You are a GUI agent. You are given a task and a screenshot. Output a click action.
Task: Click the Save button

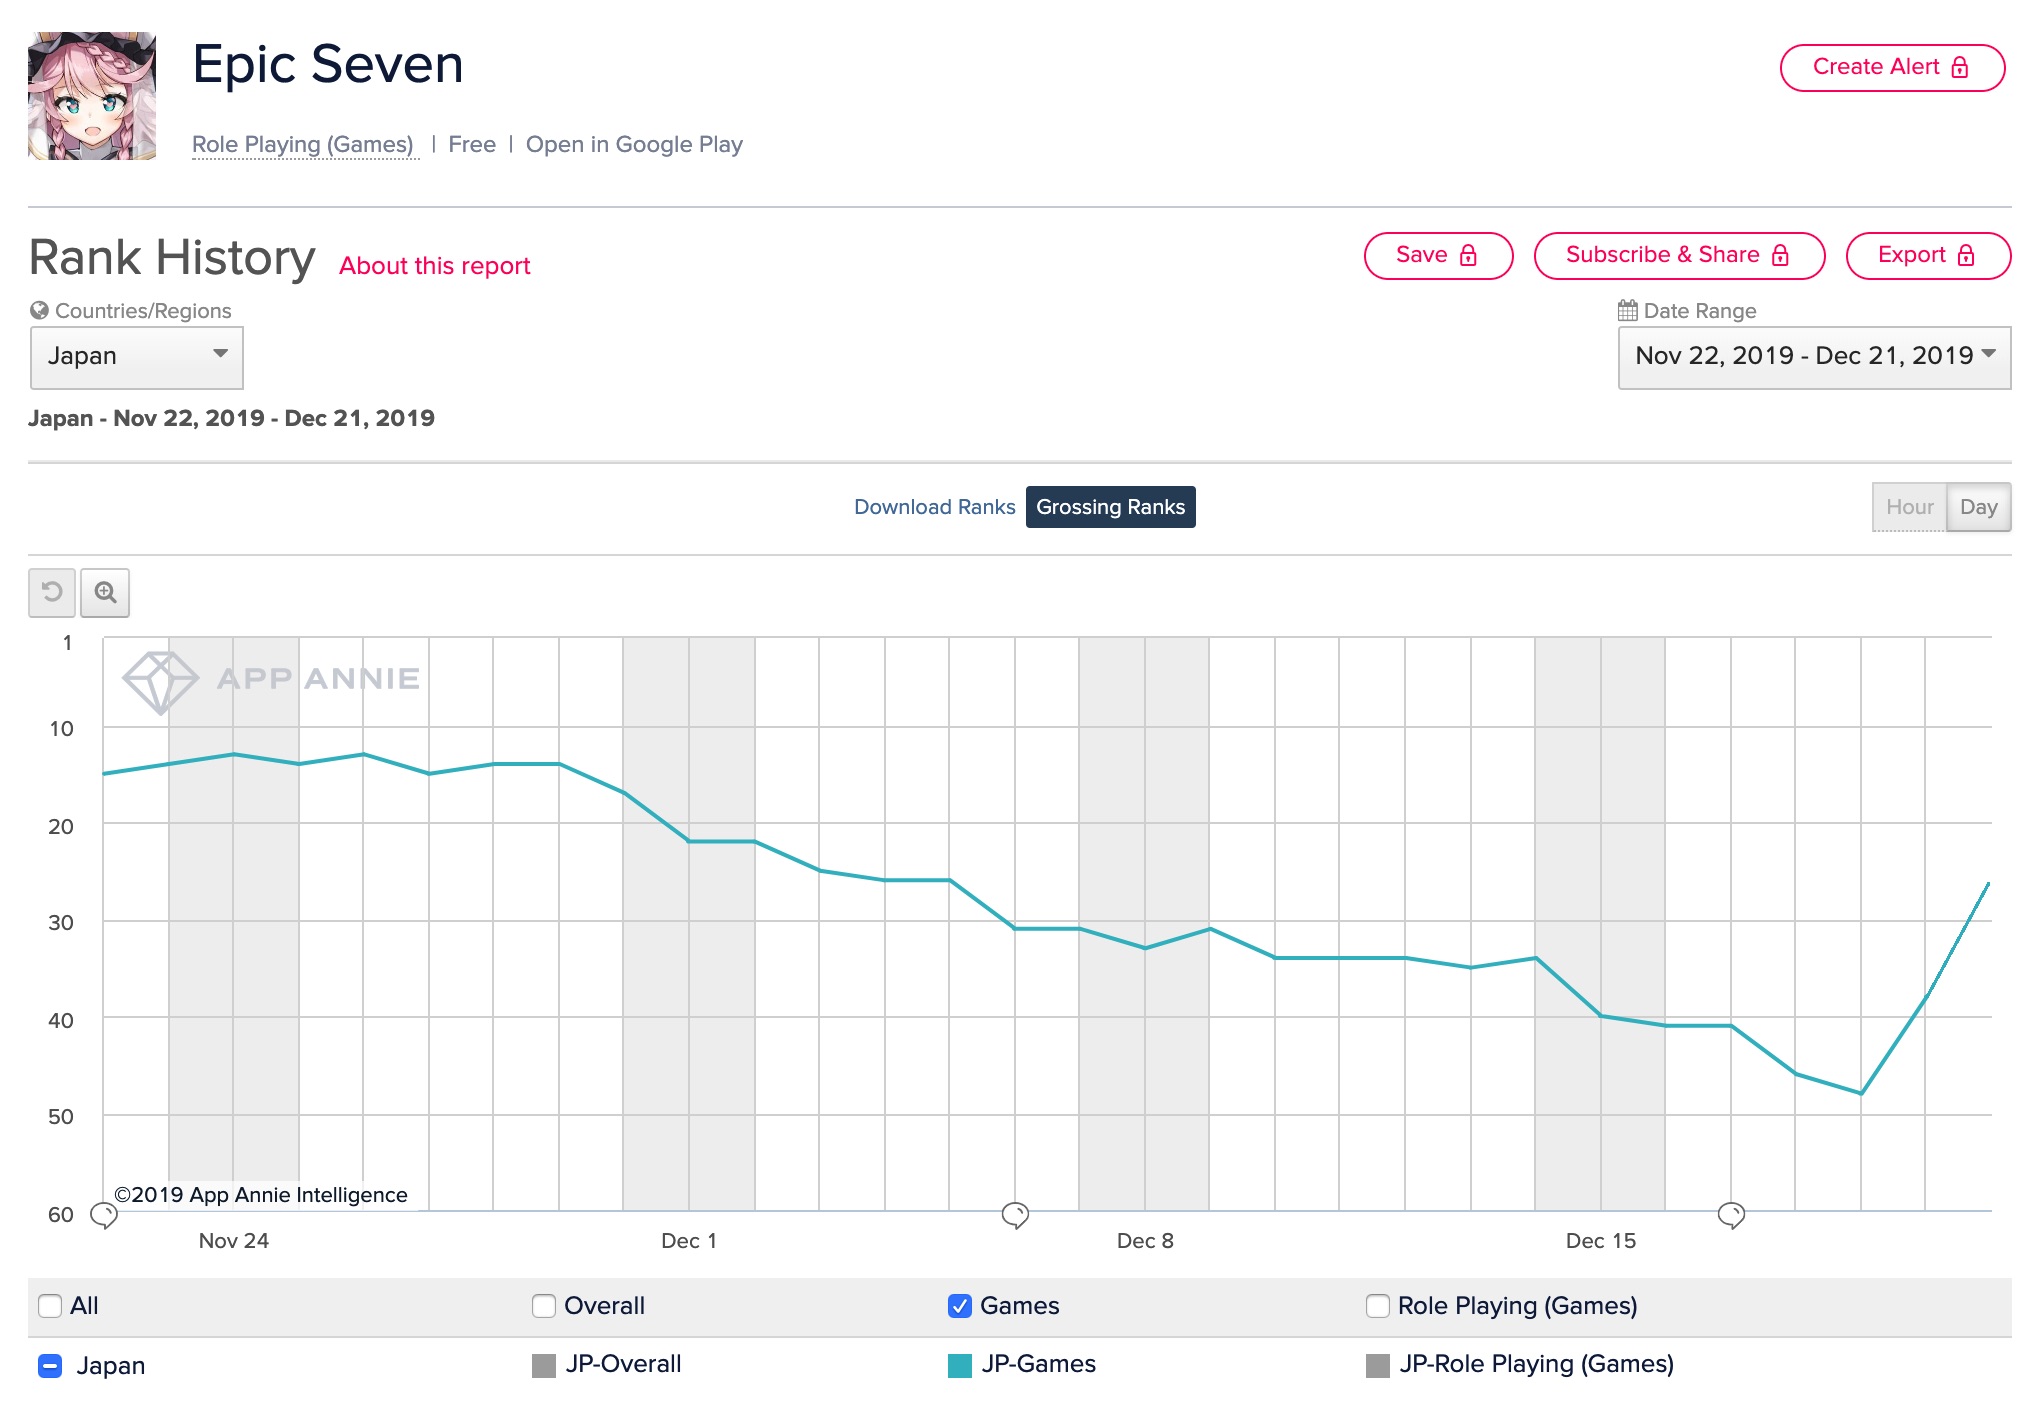point(1438,255)
